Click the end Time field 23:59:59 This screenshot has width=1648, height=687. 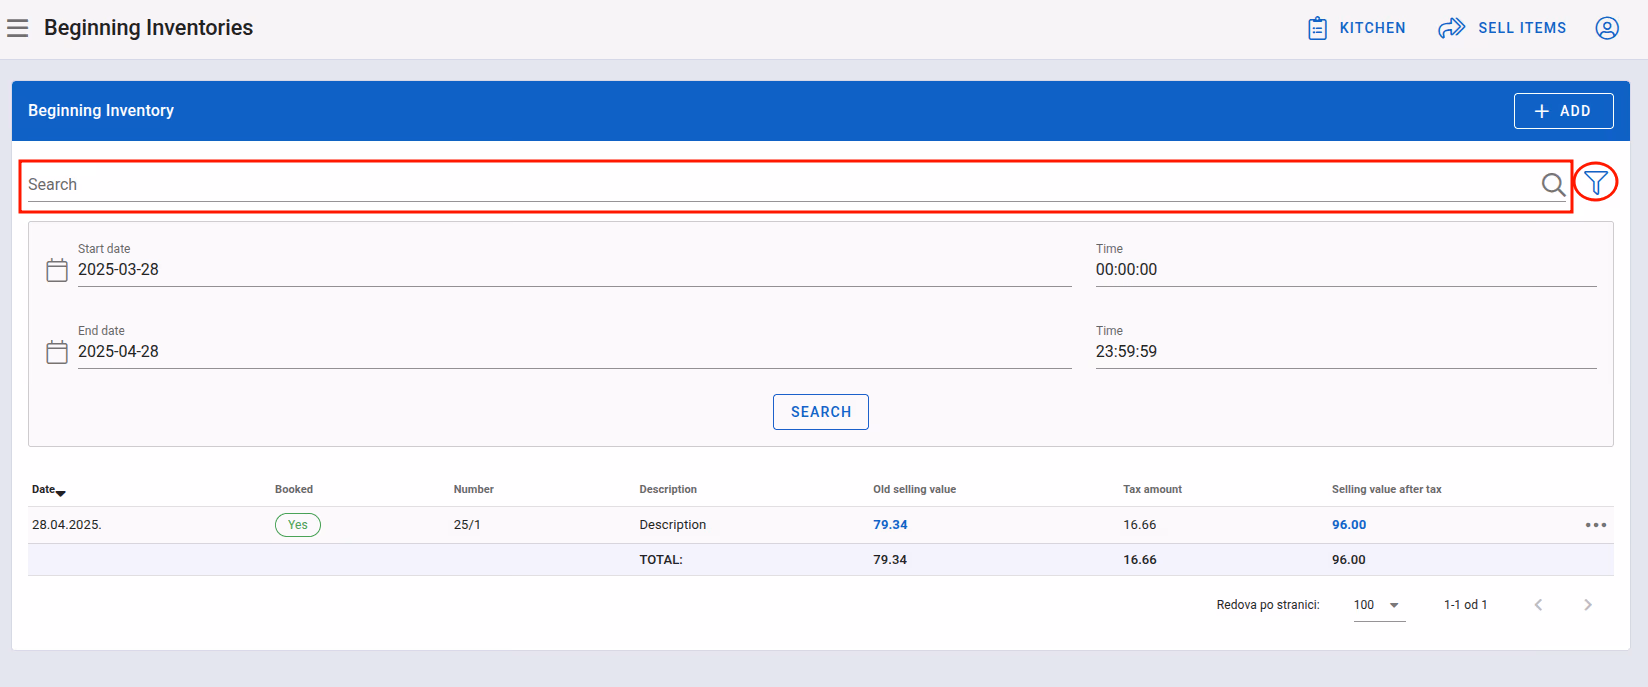[1346, 352]
